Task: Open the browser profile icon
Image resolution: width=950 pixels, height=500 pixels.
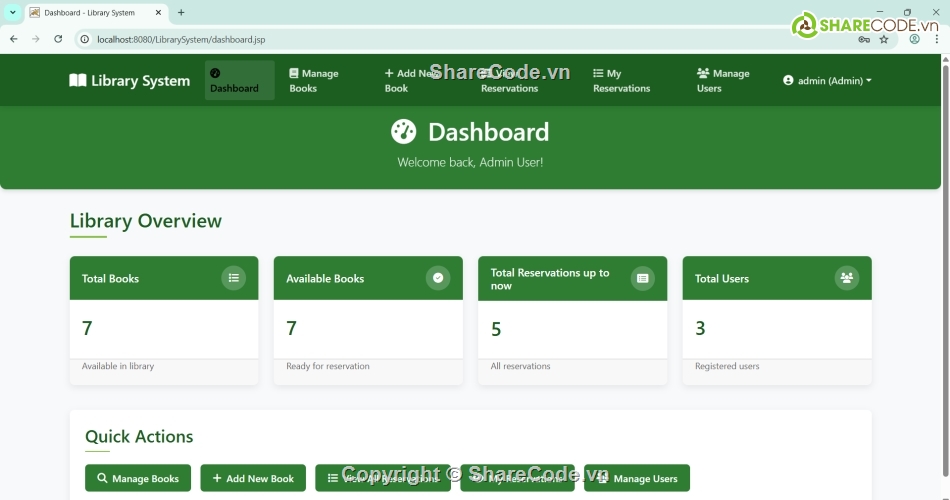Action: click(x=914, y=39)
